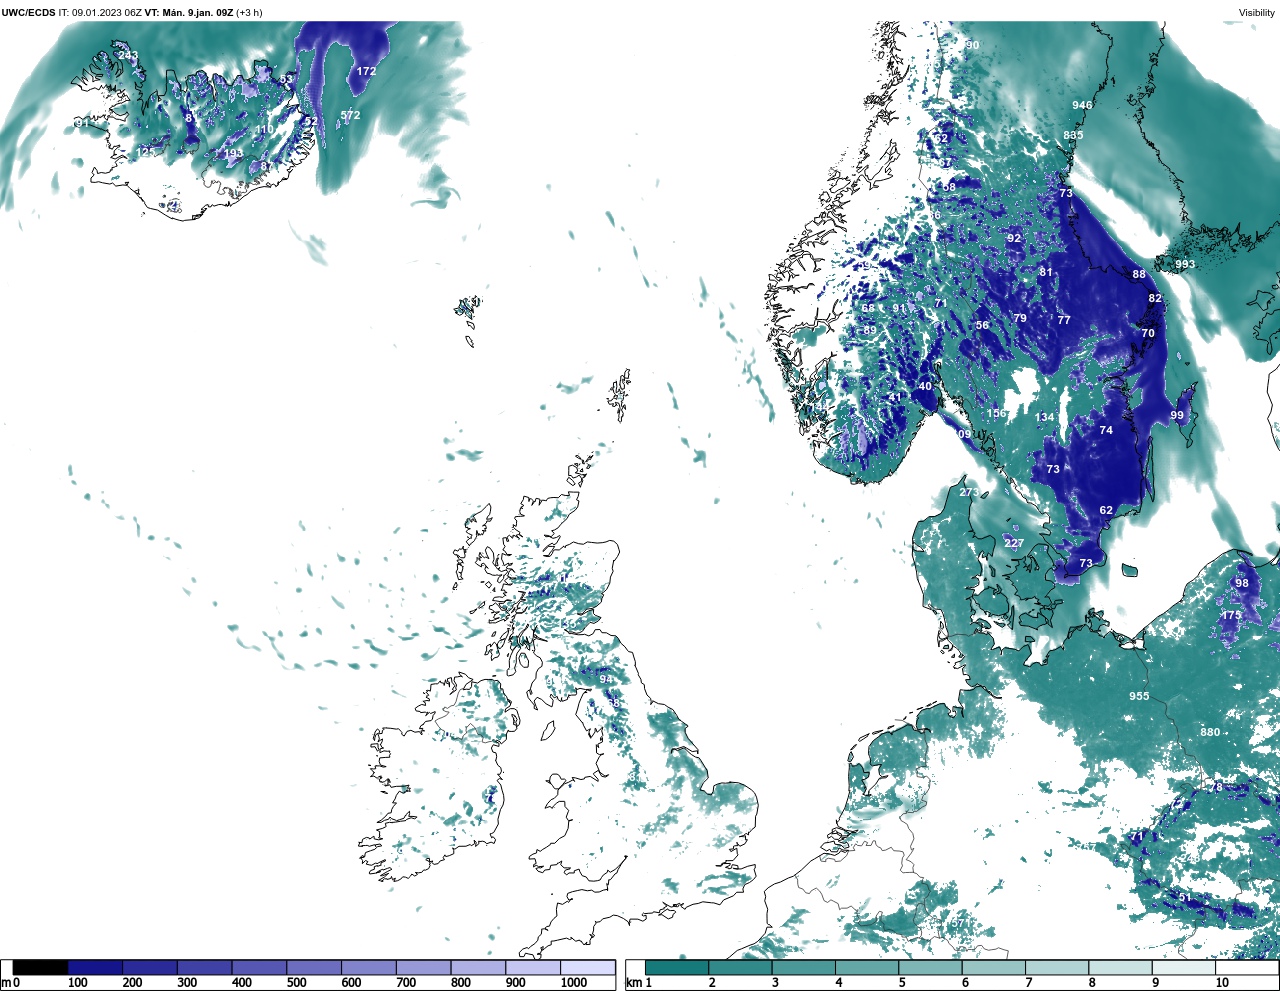
Task: Pick the 9–10 km lightest teal swatch
Action: tap(1183, 967)
